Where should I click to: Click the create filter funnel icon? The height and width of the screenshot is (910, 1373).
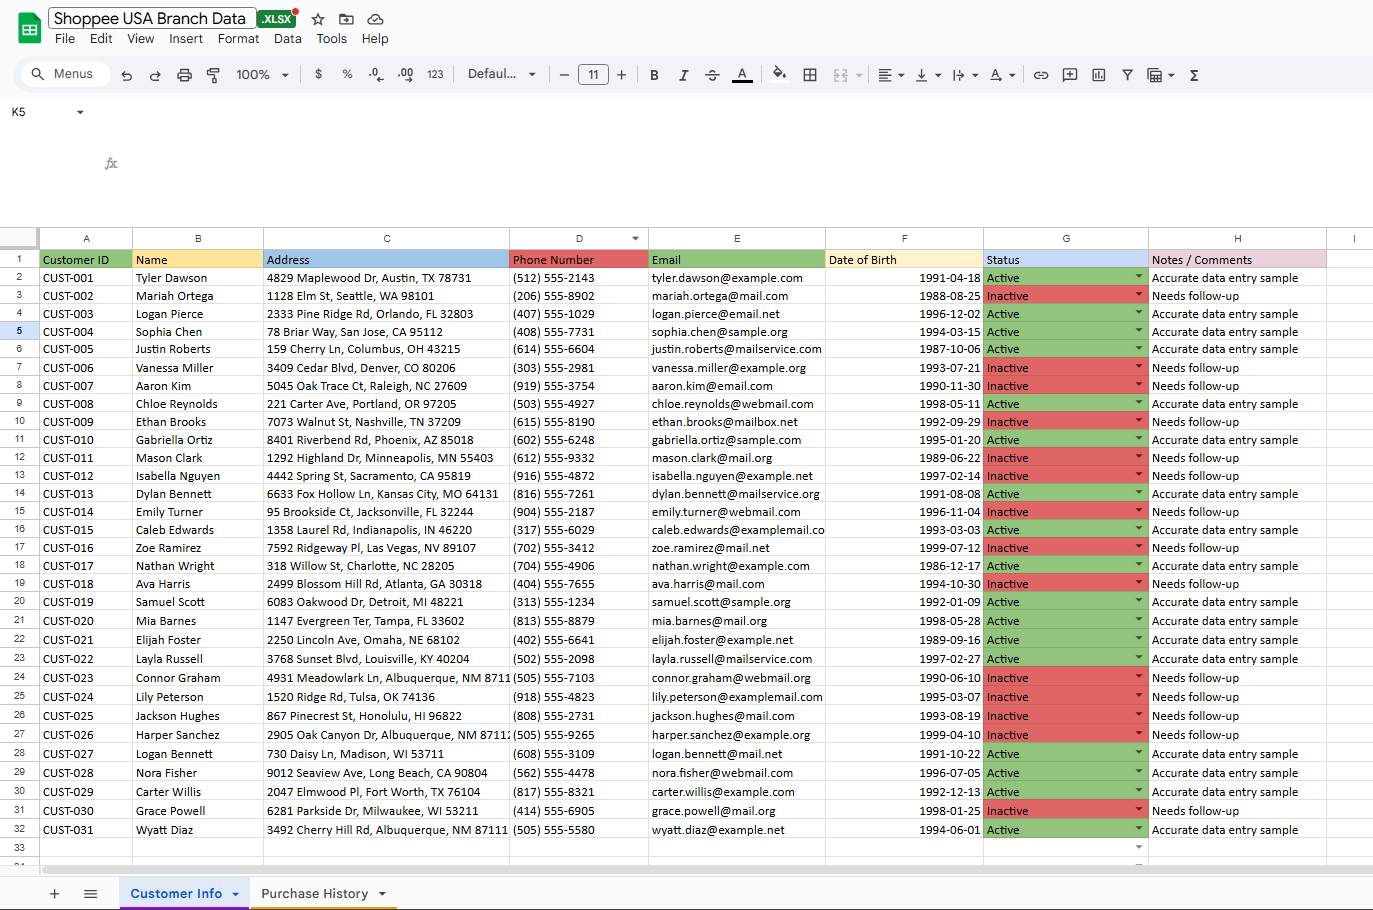[1127, 75]
